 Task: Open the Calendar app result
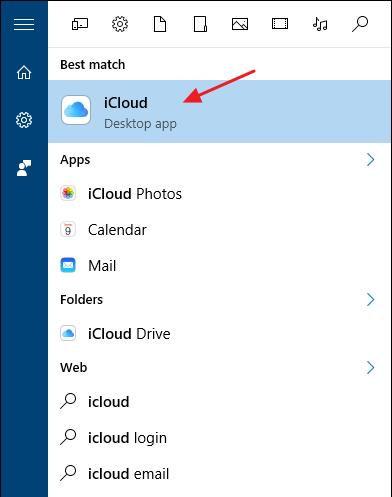pyautogui.click(x=219, y=230)
